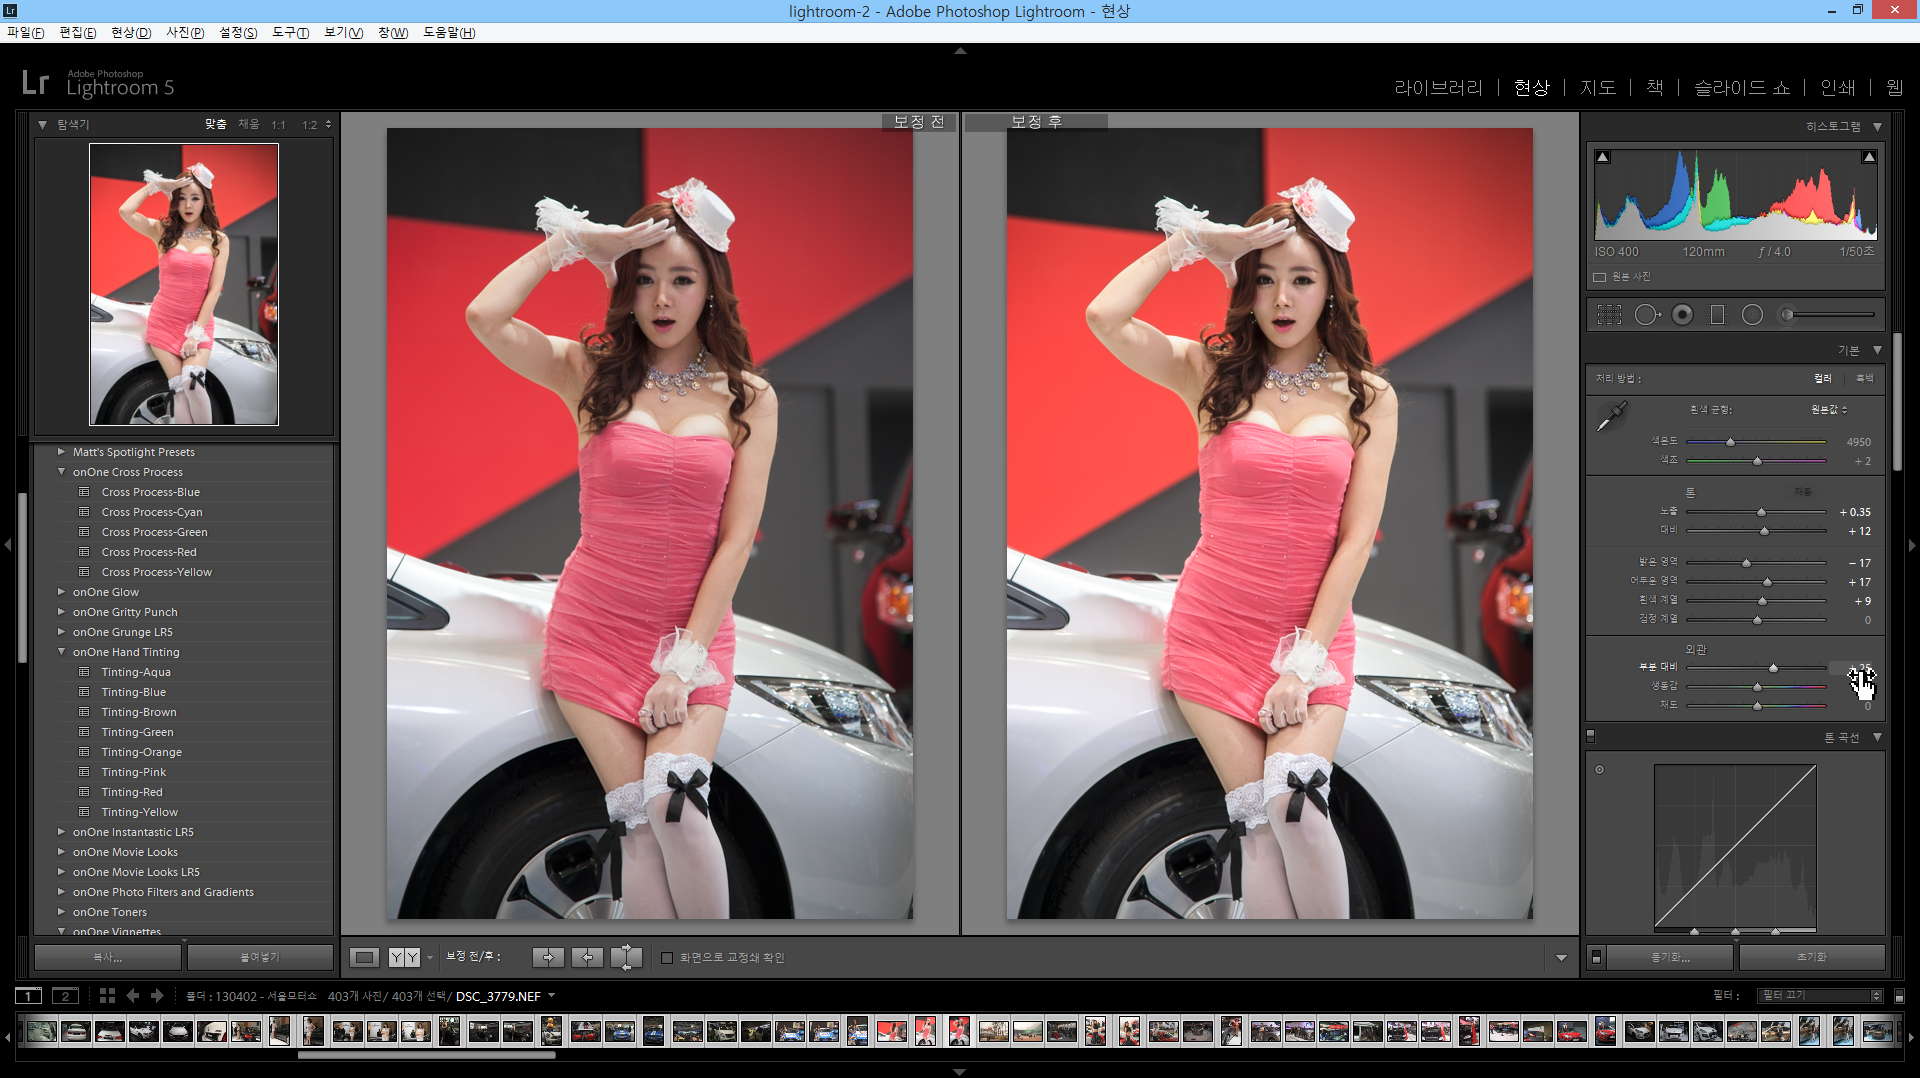Switch to Map (지도) module
This screenshot has width=1920, height=1078.
pos(1598,88)
